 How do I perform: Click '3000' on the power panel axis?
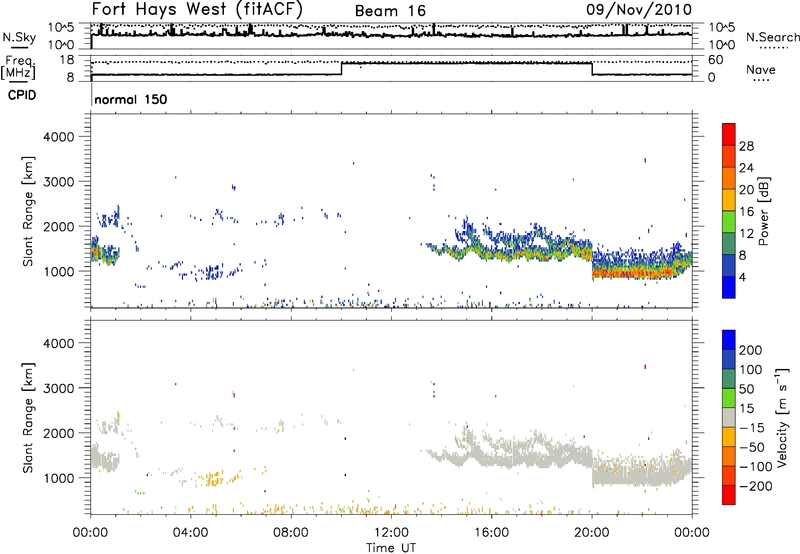58,182
